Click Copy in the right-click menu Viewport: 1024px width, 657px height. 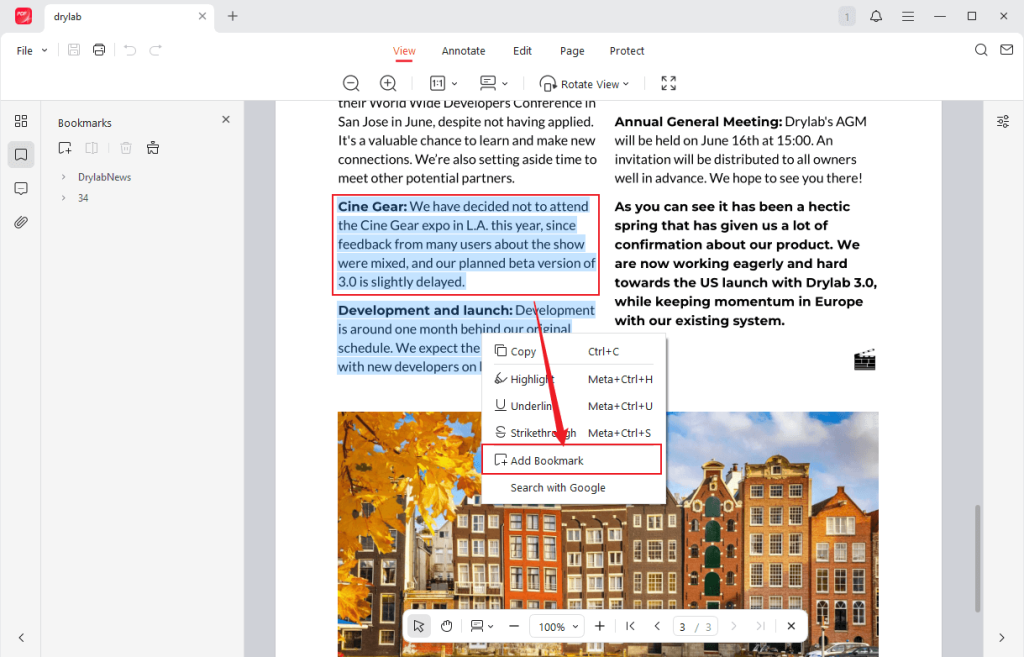click(x=524, y=351)
